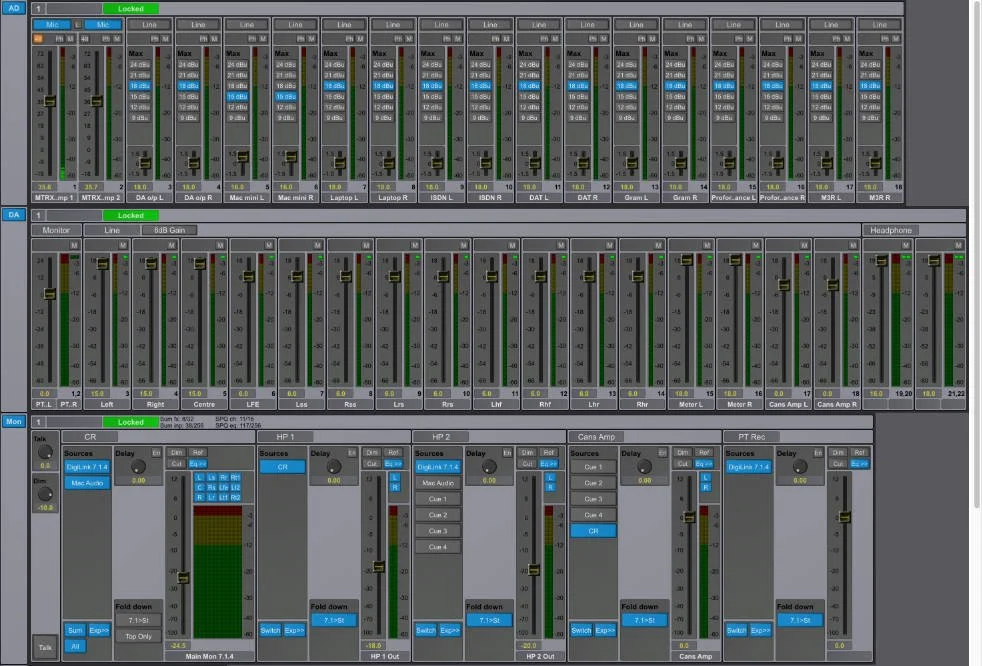Enable the Mac Audio source in CR
The width and height of the screenshot is (982, 666).
[87, 483]
